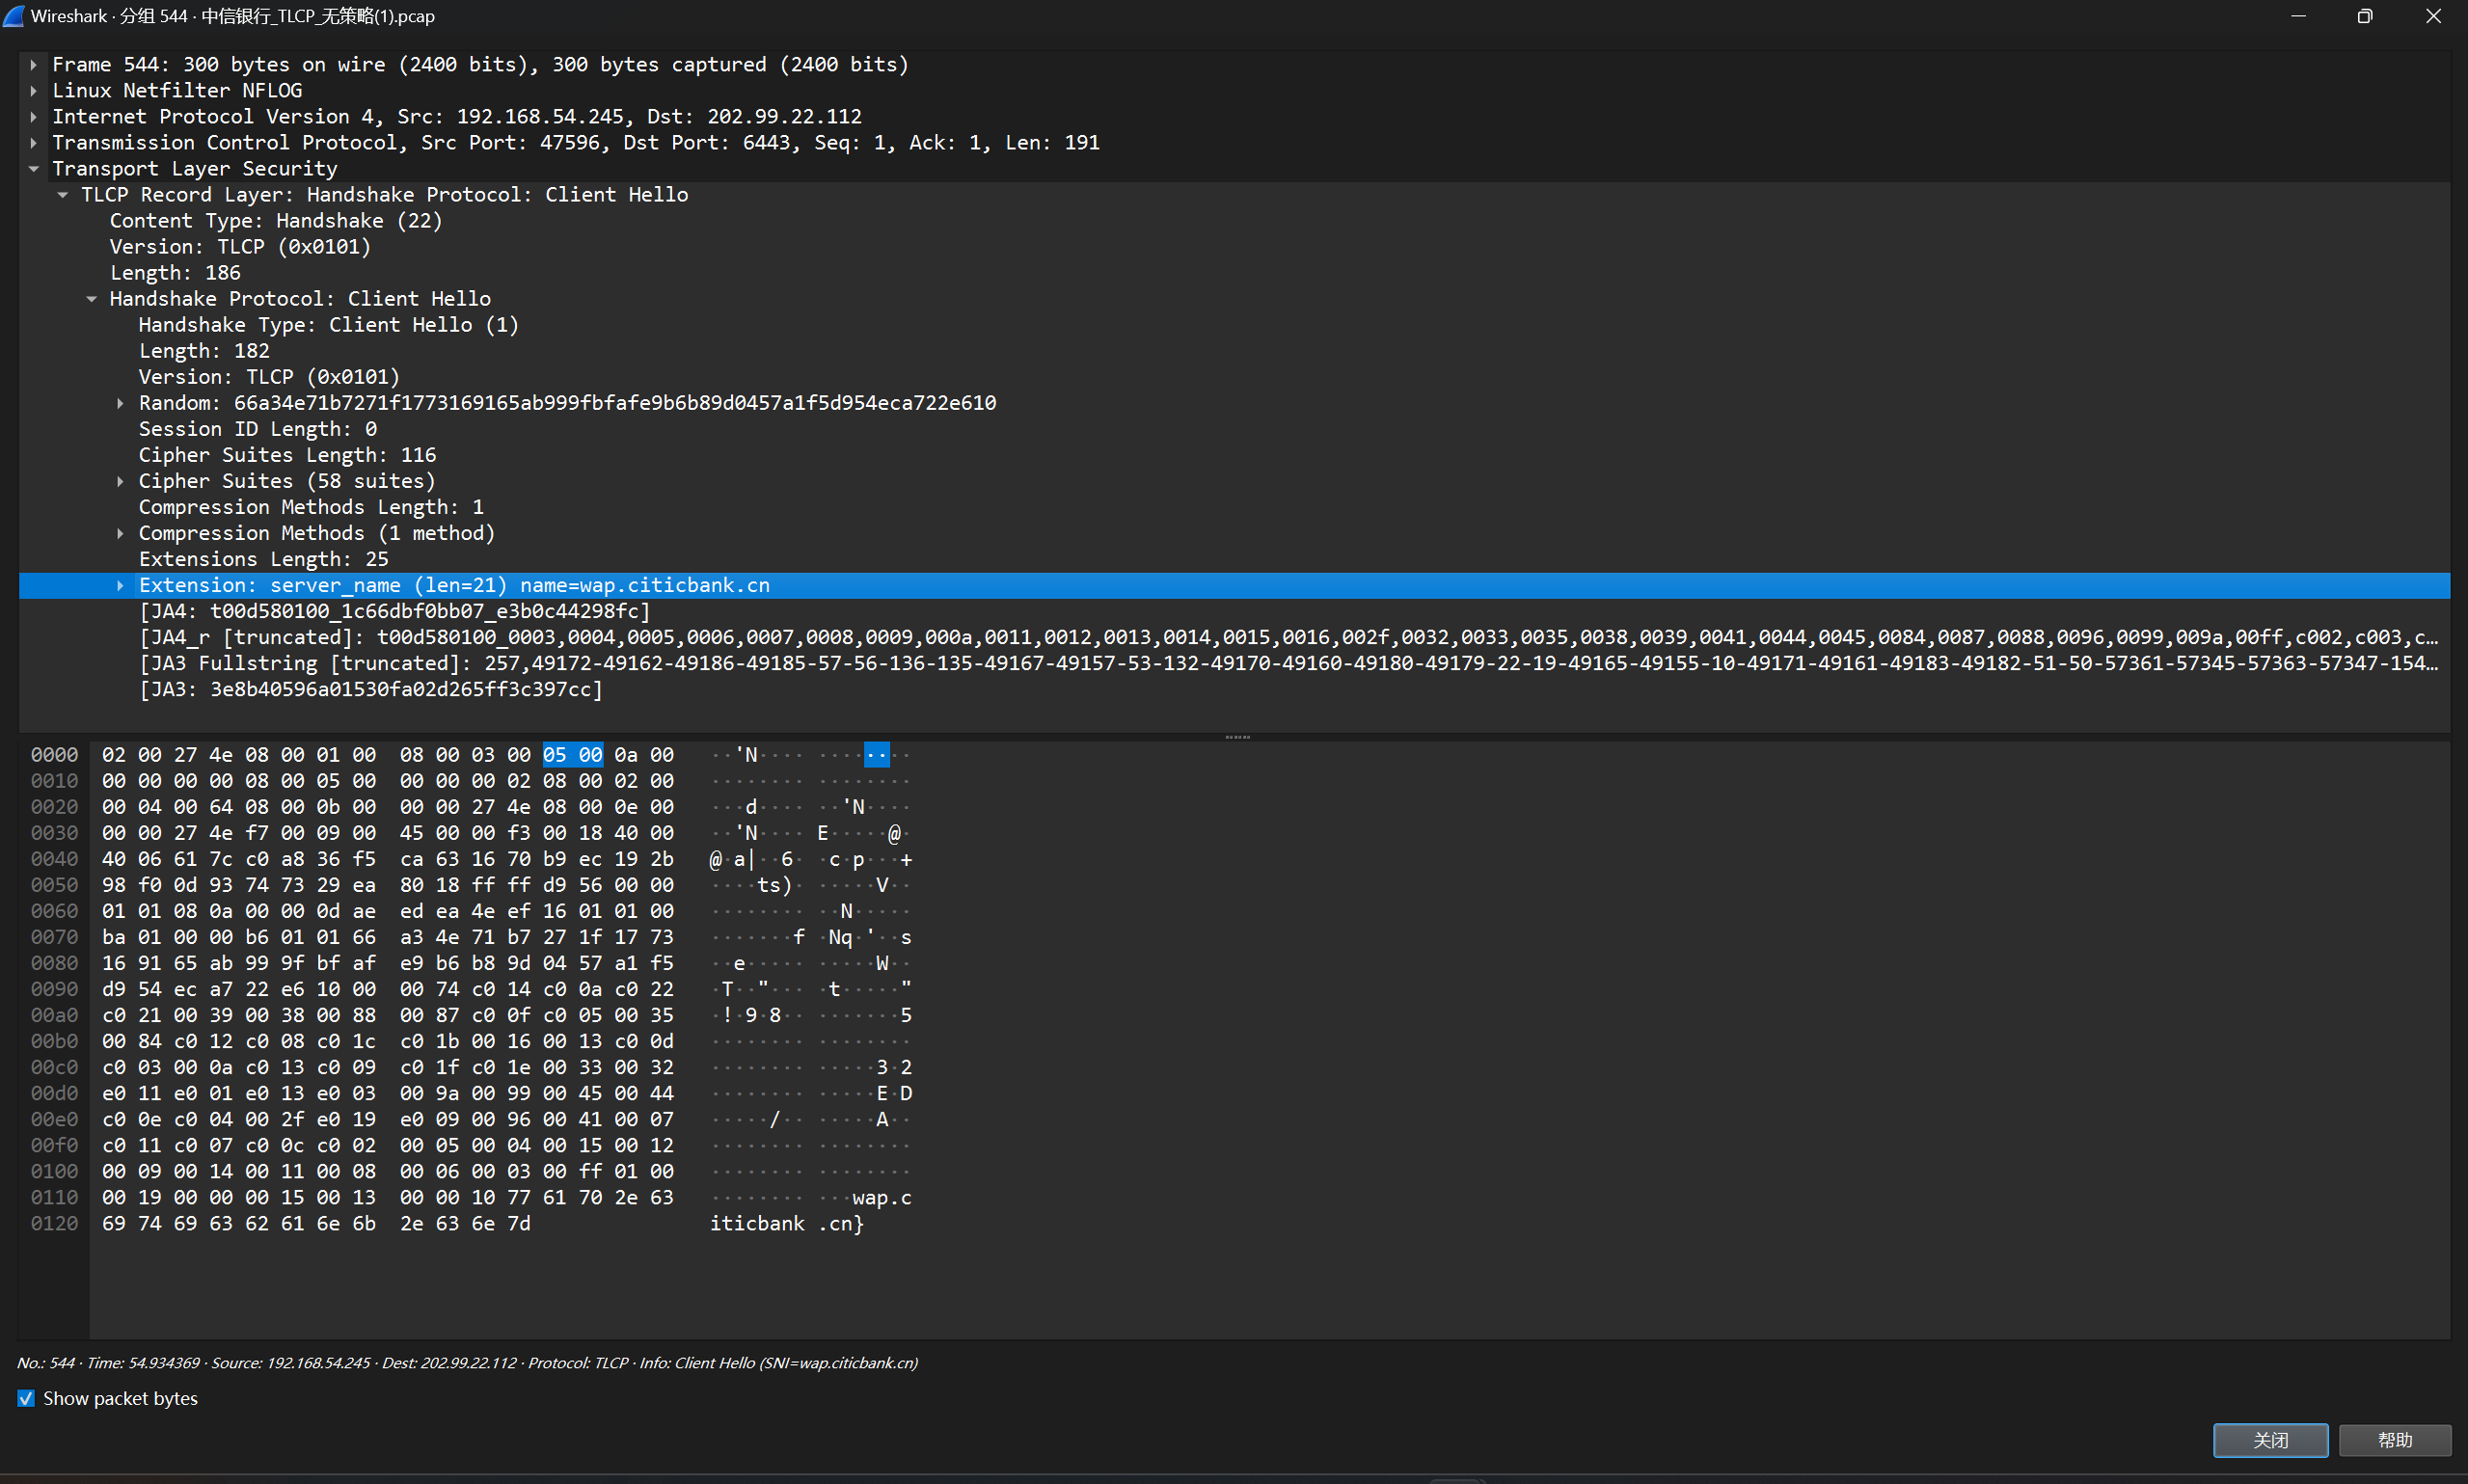
Task: Collapse the TLCP Record Layer node
Action: (63, 195)
